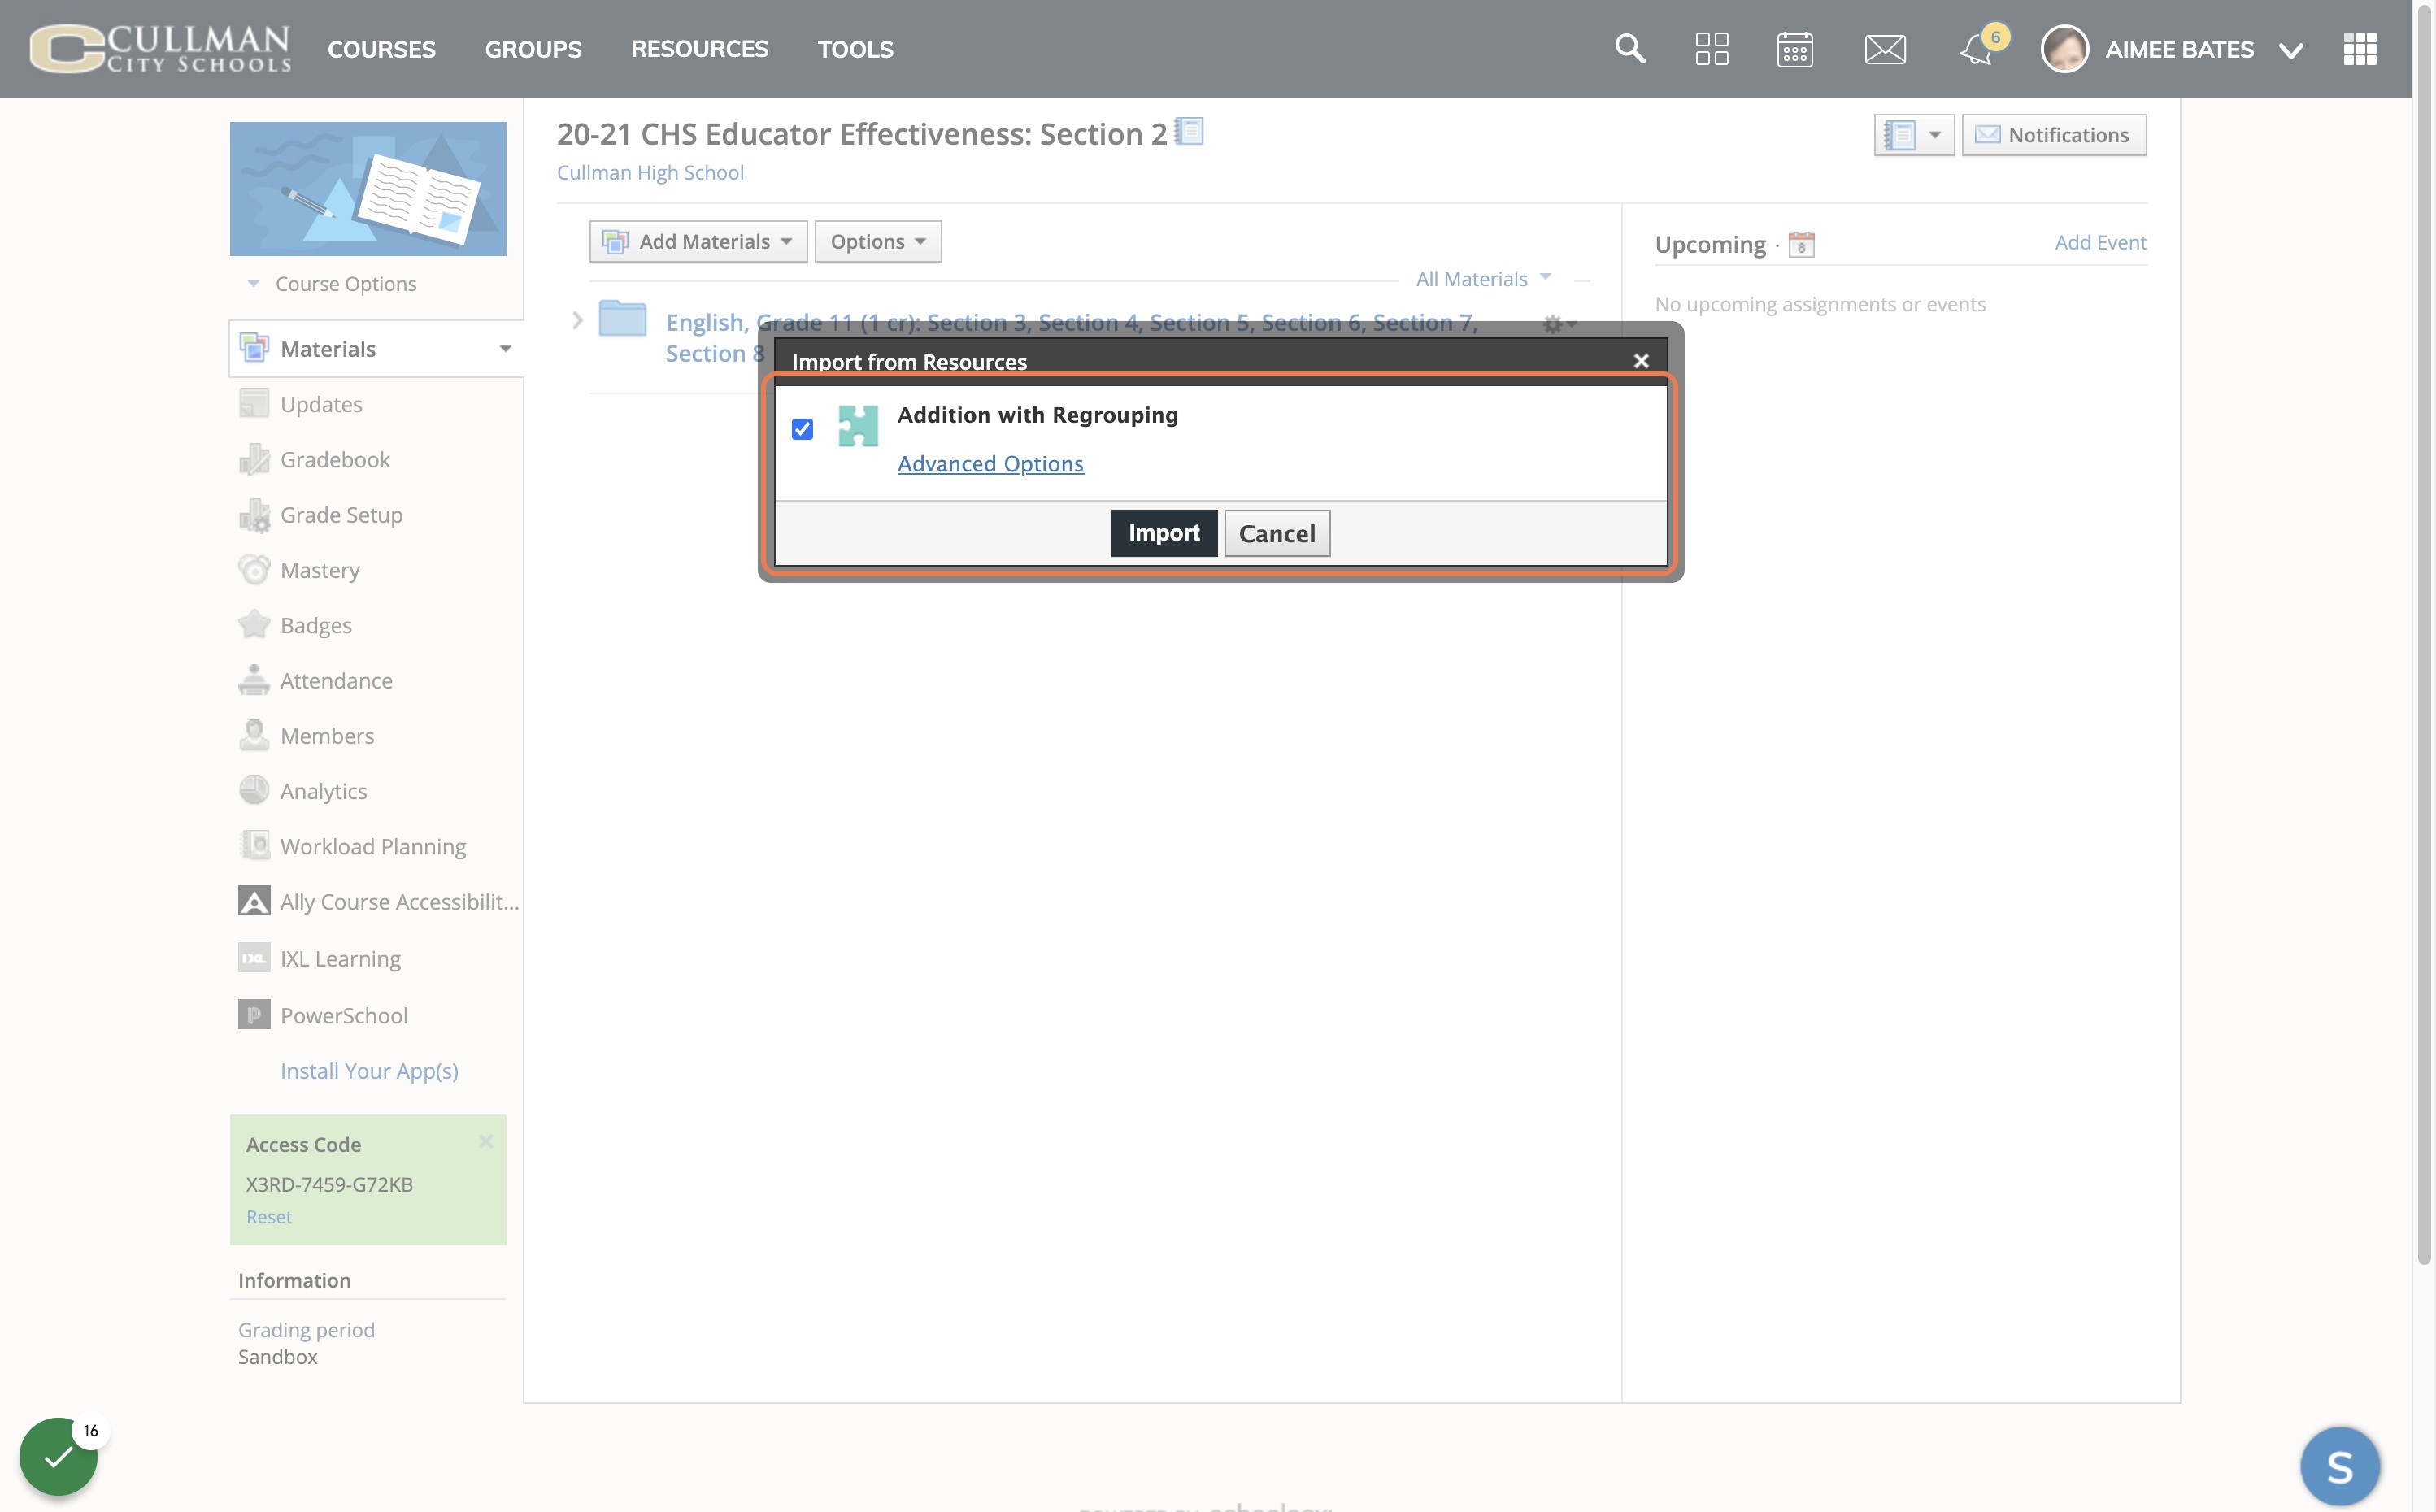The image size is (2436, 1512).
Task: Click the Upcoming calendar icon
Action: pos(1801,244)
